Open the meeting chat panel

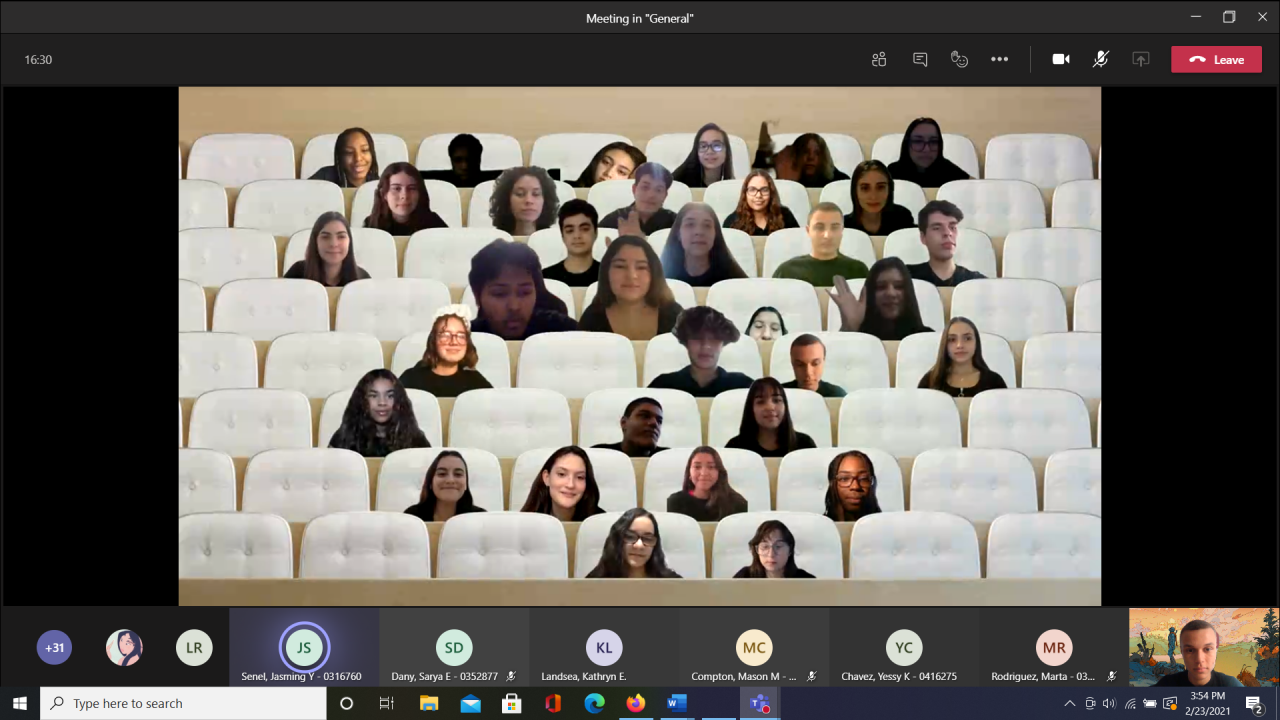tap(920, 59)
